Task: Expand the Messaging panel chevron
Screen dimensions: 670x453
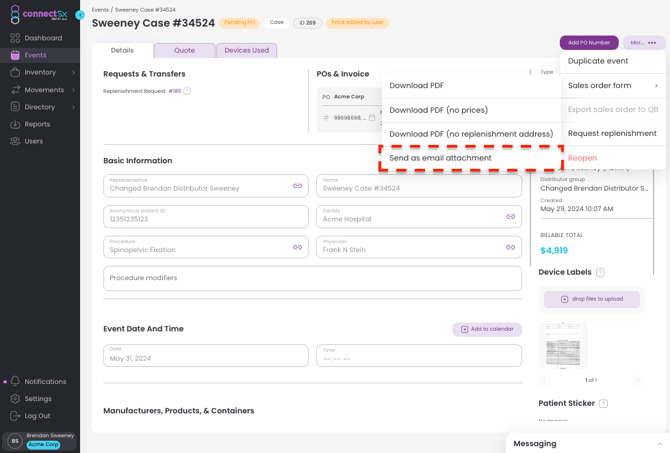Action: (x=660, y=444)
